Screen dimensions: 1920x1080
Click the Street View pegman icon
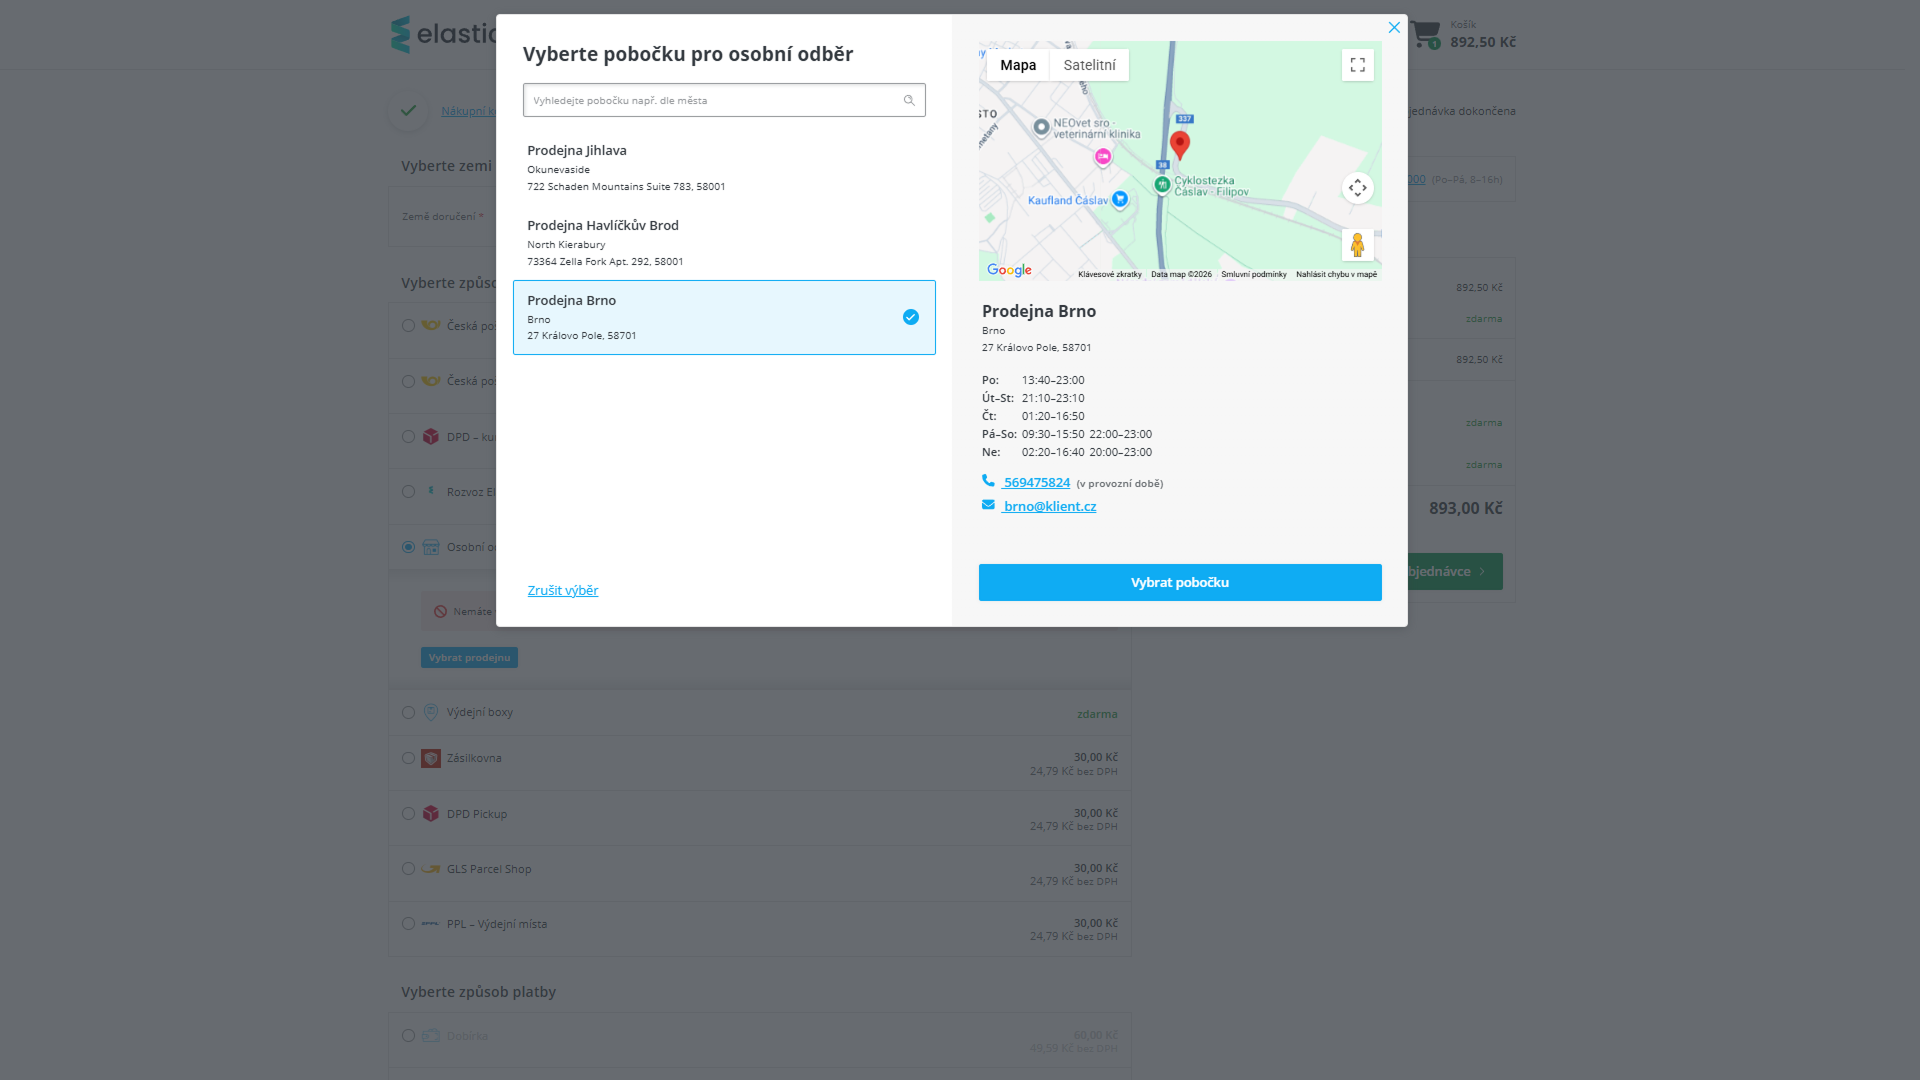tap(1357, 245)
